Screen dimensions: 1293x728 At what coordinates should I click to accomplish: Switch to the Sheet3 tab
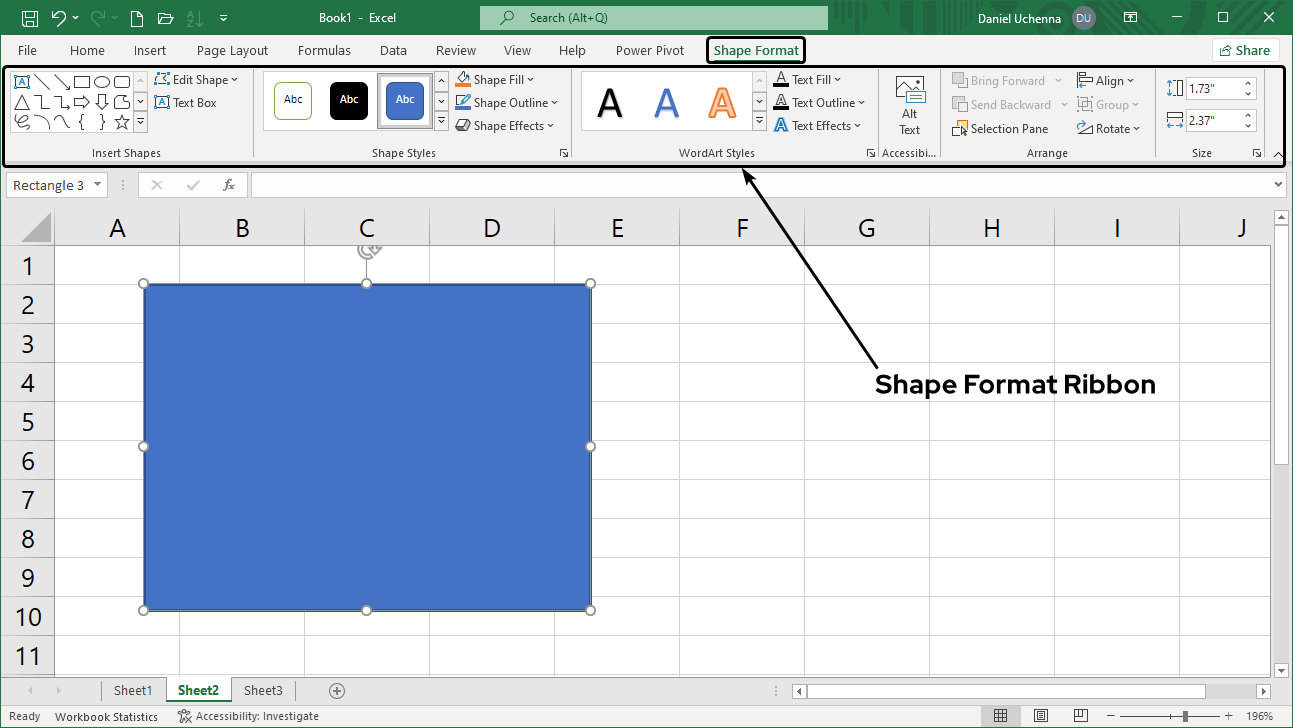click(x=263, y=690)
